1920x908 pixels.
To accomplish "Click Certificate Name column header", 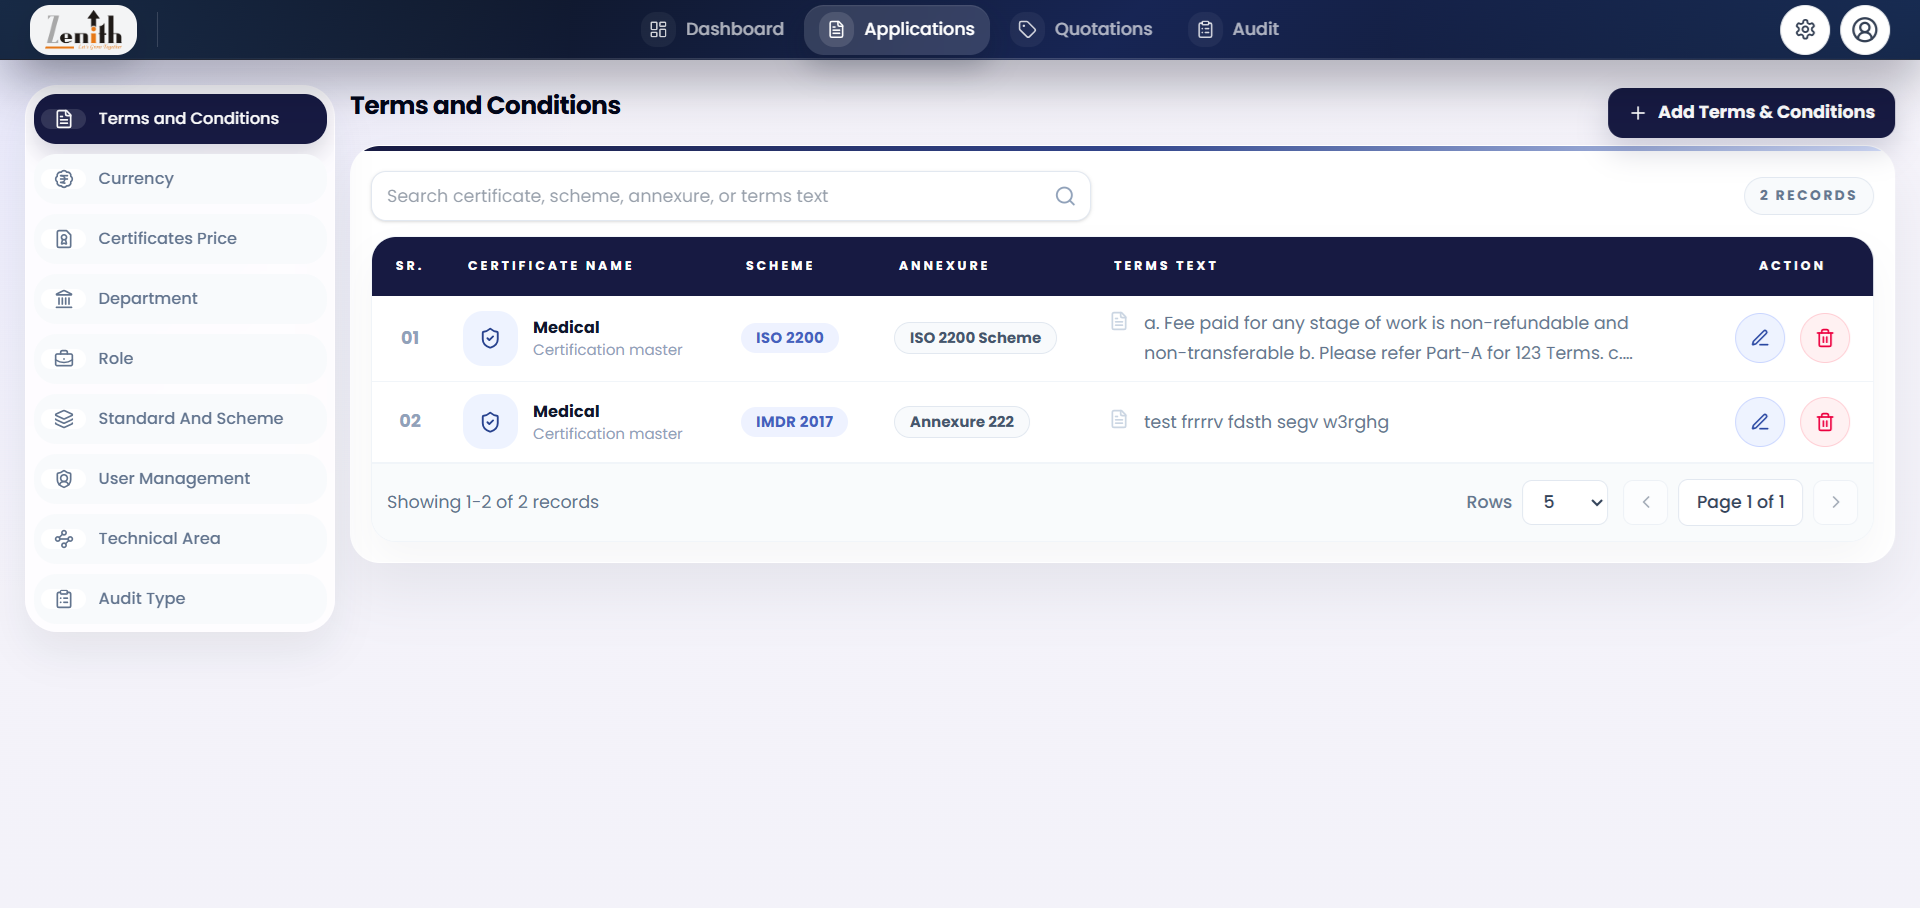I will pyautogui.click(x=551, y=266).
